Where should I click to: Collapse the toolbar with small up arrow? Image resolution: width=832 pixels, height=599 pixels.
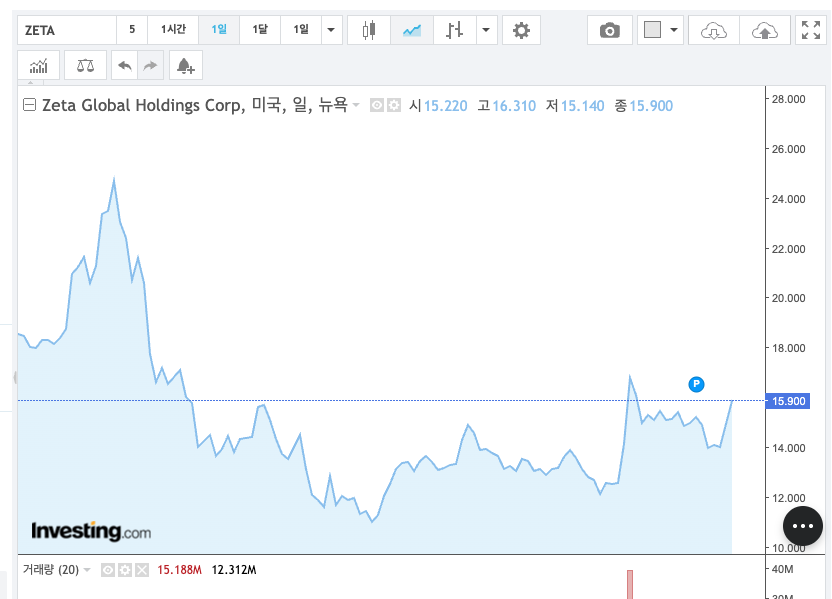pyautogui.click(x=31, y=82)
